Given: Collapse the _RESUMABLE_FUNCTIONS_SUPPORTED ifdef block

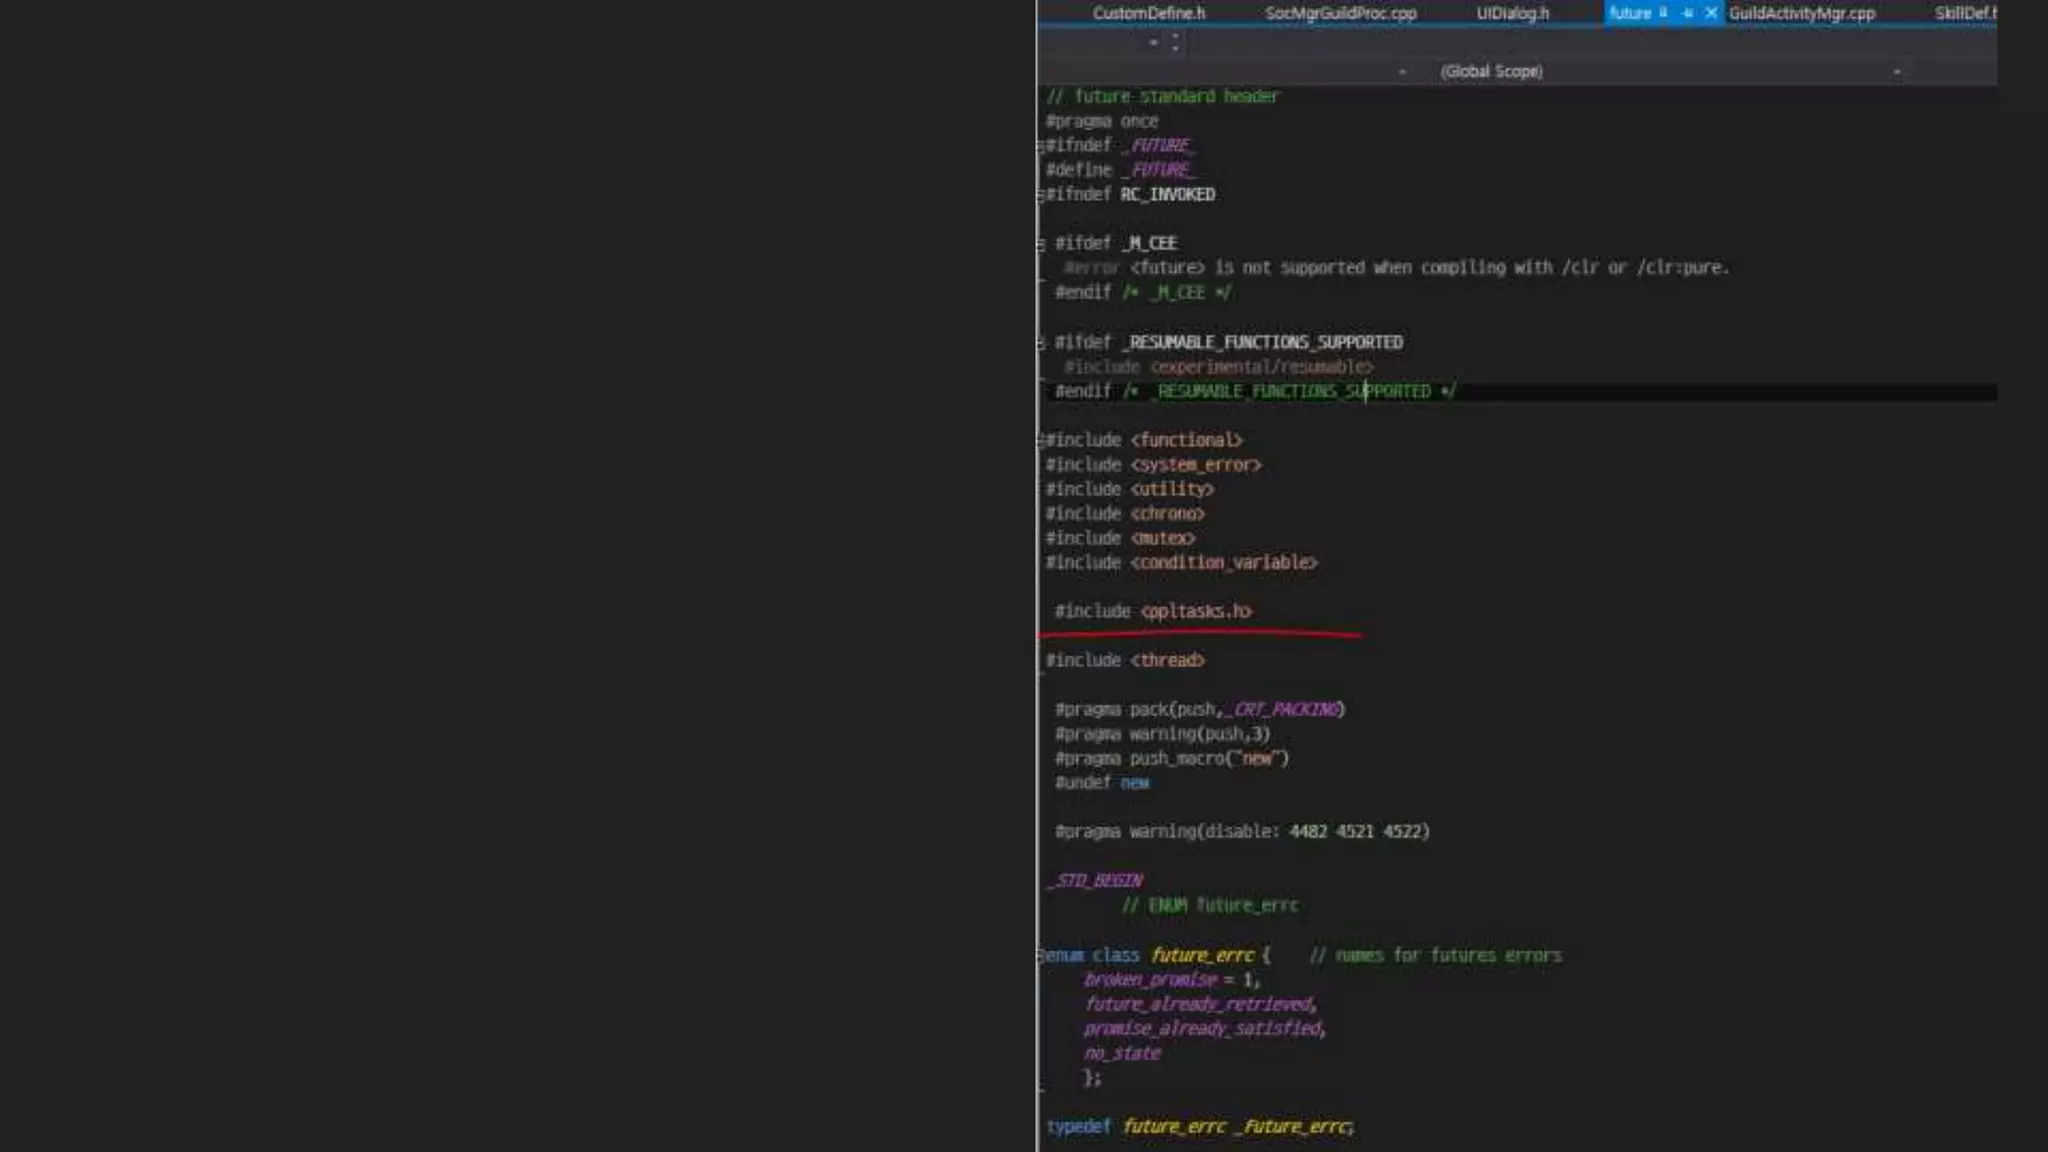Looking at the screenshot, I should click(1040, 343).
